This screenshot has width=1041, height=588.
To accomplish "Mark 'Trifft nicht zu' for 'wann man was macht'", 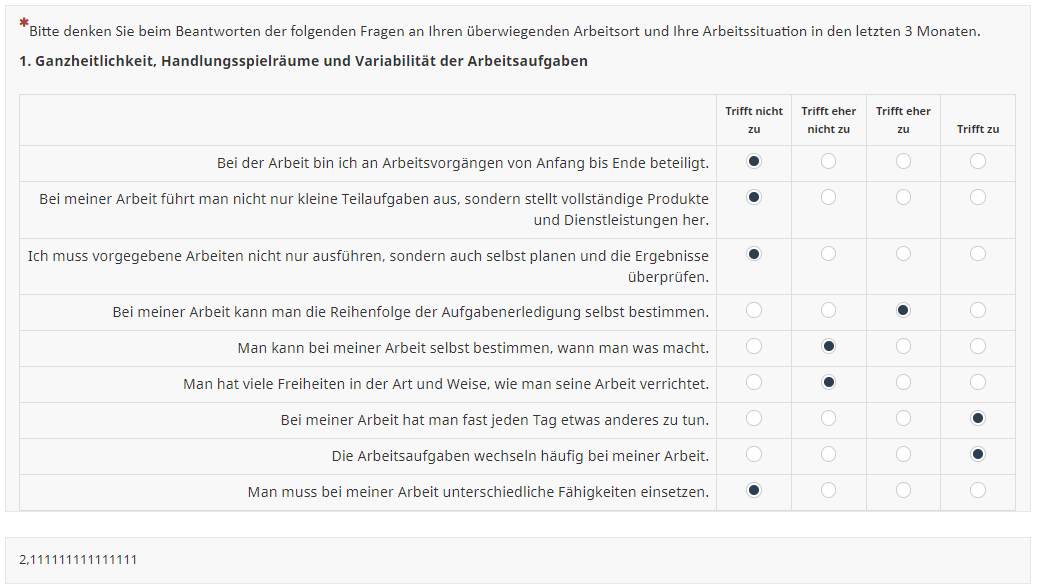I will (x=754, y=347).
